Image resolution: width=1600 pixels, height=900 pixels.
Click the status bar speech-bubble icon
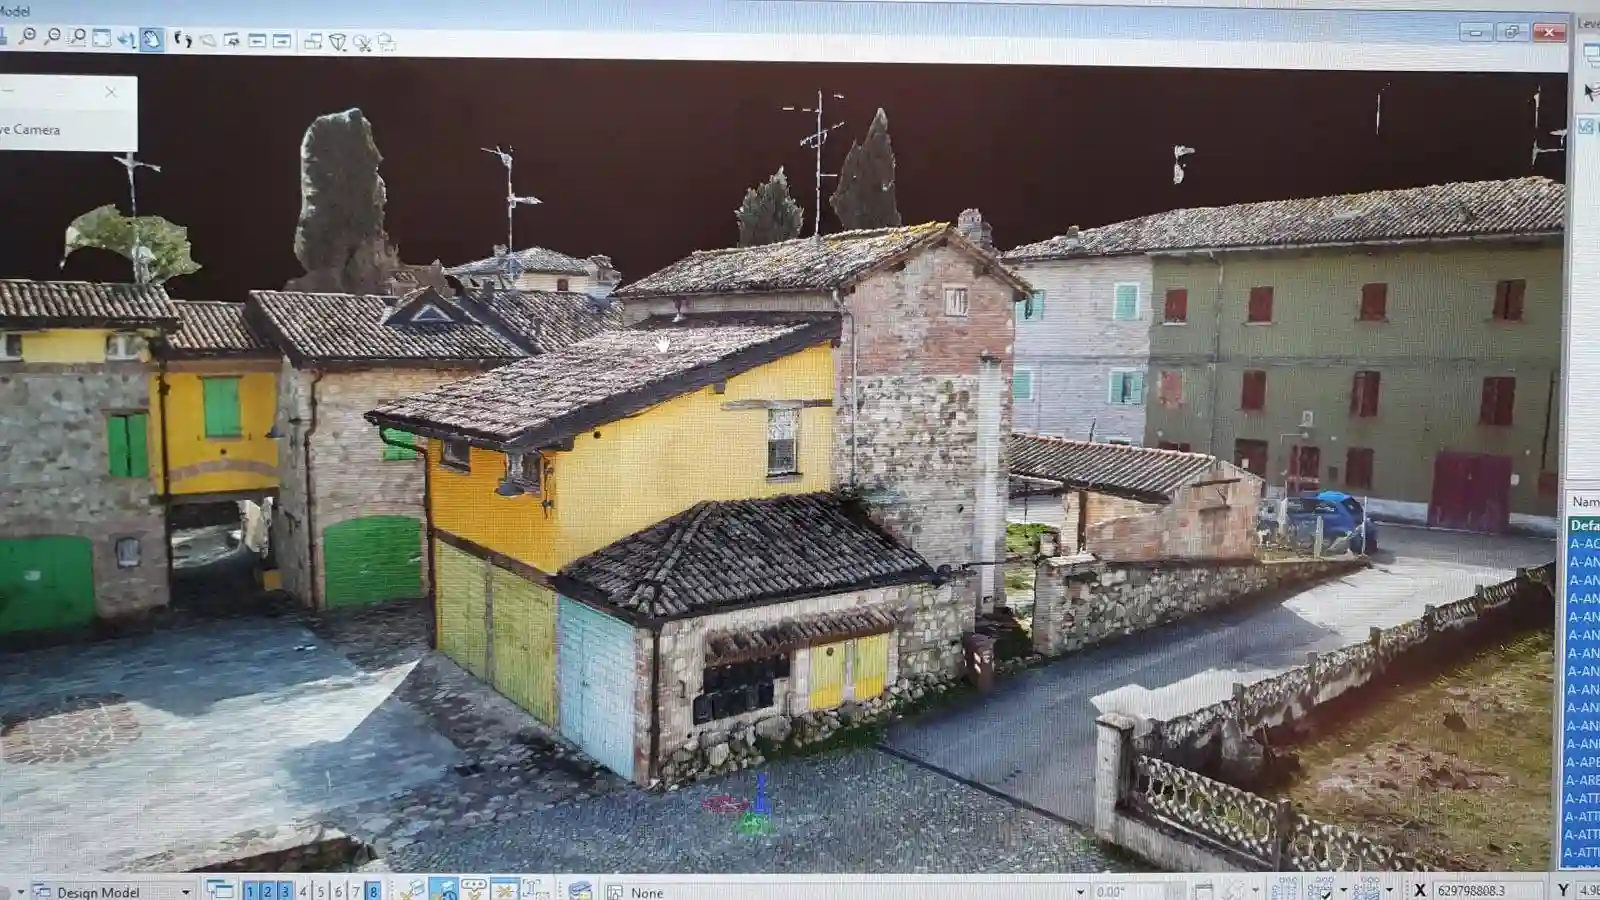point(473,888)
